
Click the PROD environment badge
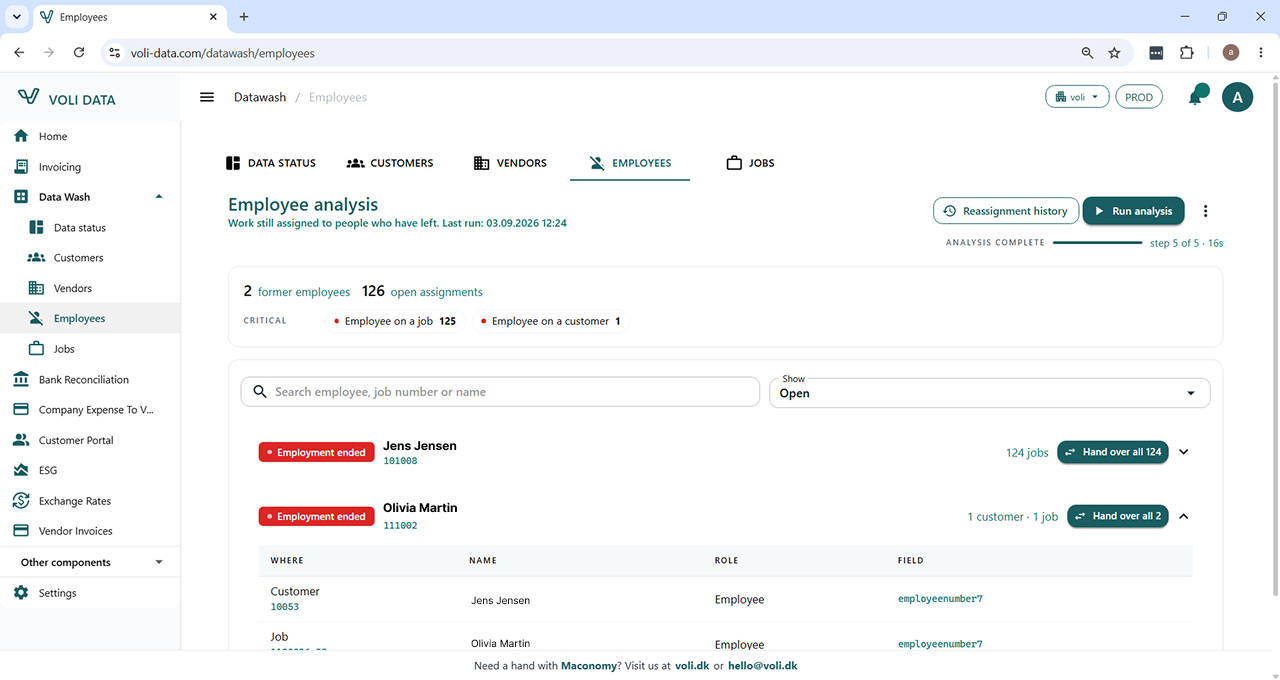point(1139,97)
